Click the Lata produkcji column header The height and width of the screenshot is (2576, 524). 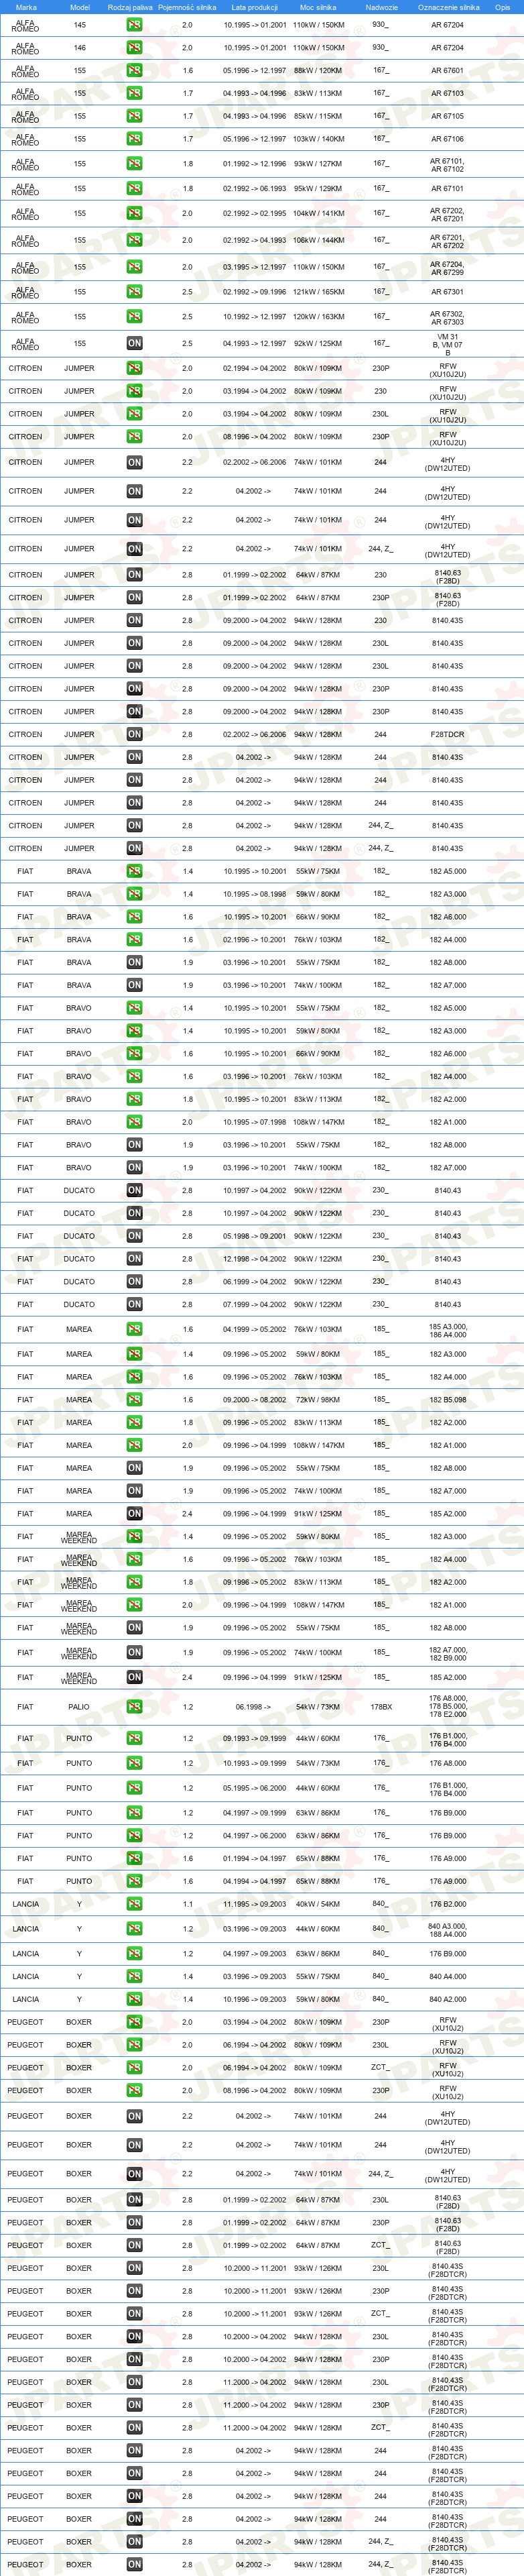[x=255, y=7]
